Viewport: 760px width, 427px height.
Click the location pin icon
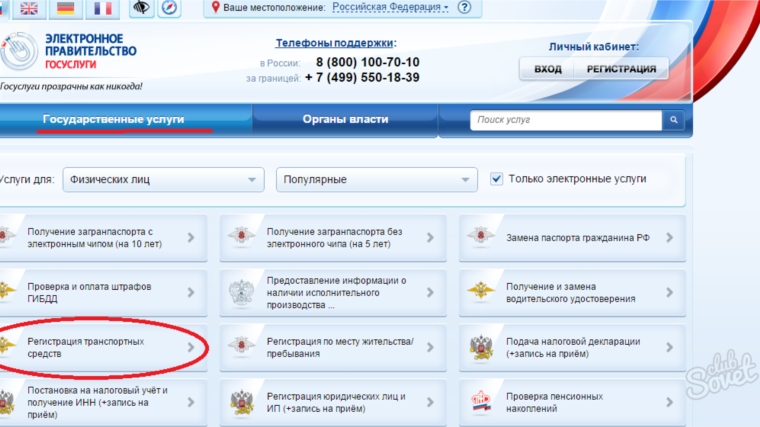click(x=216, y=7)
